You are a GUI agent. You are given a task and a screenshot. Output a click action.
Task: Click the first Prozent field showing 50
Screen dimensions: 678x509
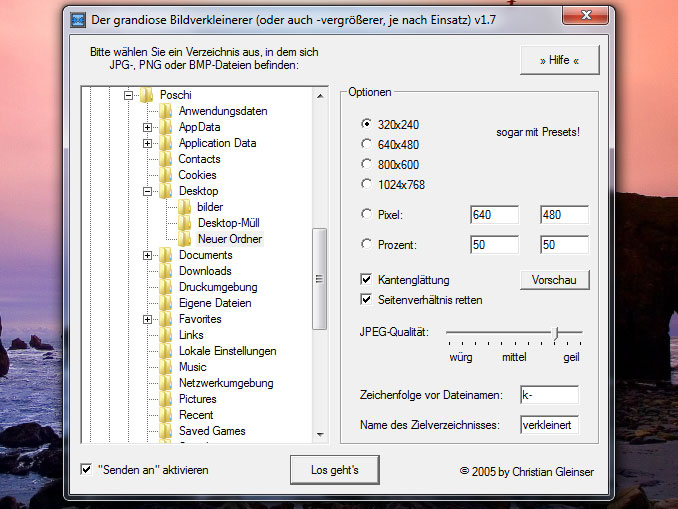pos(494,245)
